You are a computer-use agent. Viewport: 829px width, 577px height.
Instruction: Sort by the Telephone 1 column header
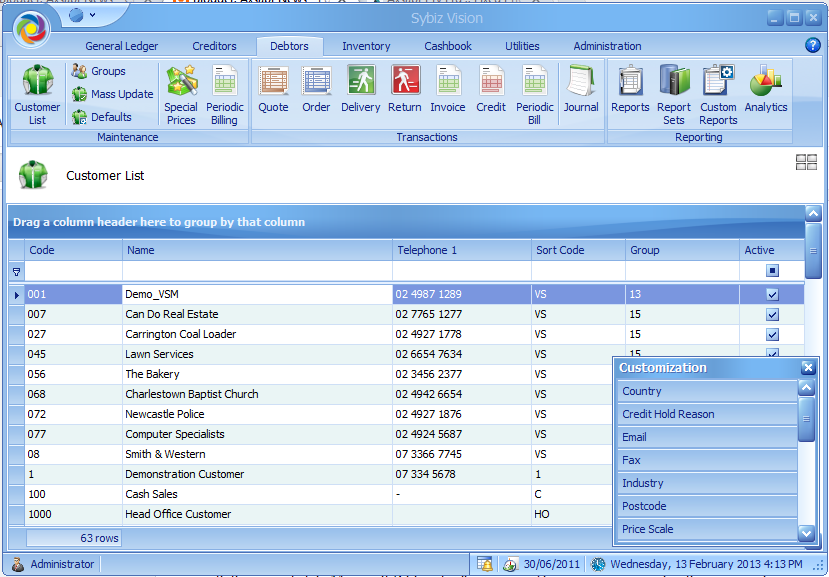point(462,250)
